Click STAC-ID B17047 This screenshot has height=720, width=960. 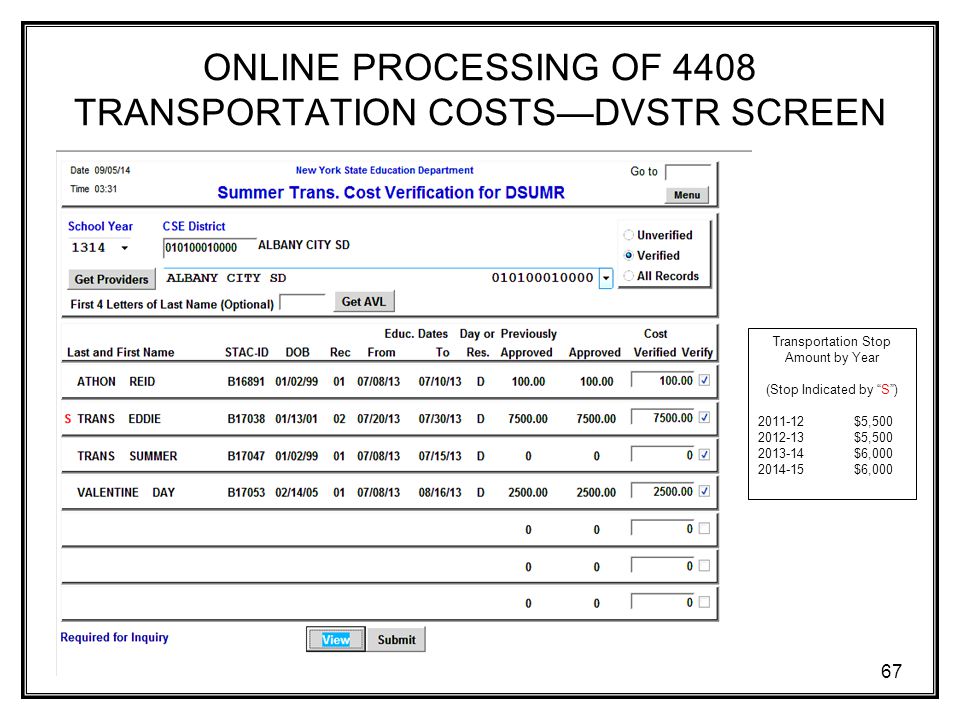pyautogui.click(x=246, y=456)
